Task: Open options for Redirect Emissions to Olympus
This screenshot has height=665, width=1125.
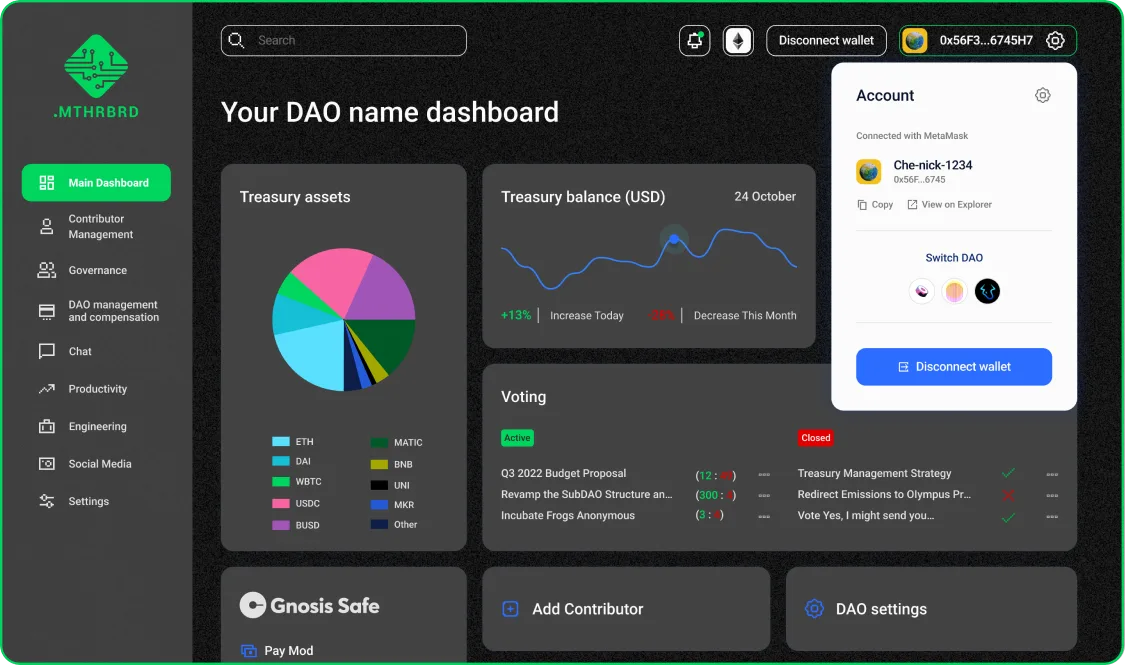Action: point(1052,496)
